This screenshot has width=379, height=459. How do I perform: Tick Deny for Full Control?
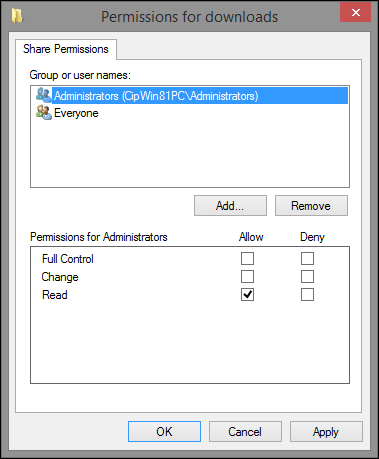coord(307,259)
